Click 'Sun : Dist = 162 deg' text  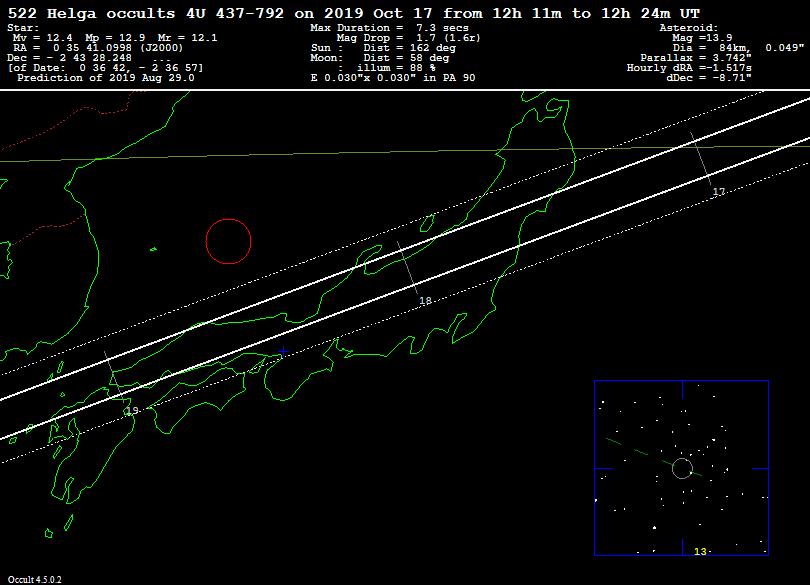pyautogui.click(x=383, y=48)
